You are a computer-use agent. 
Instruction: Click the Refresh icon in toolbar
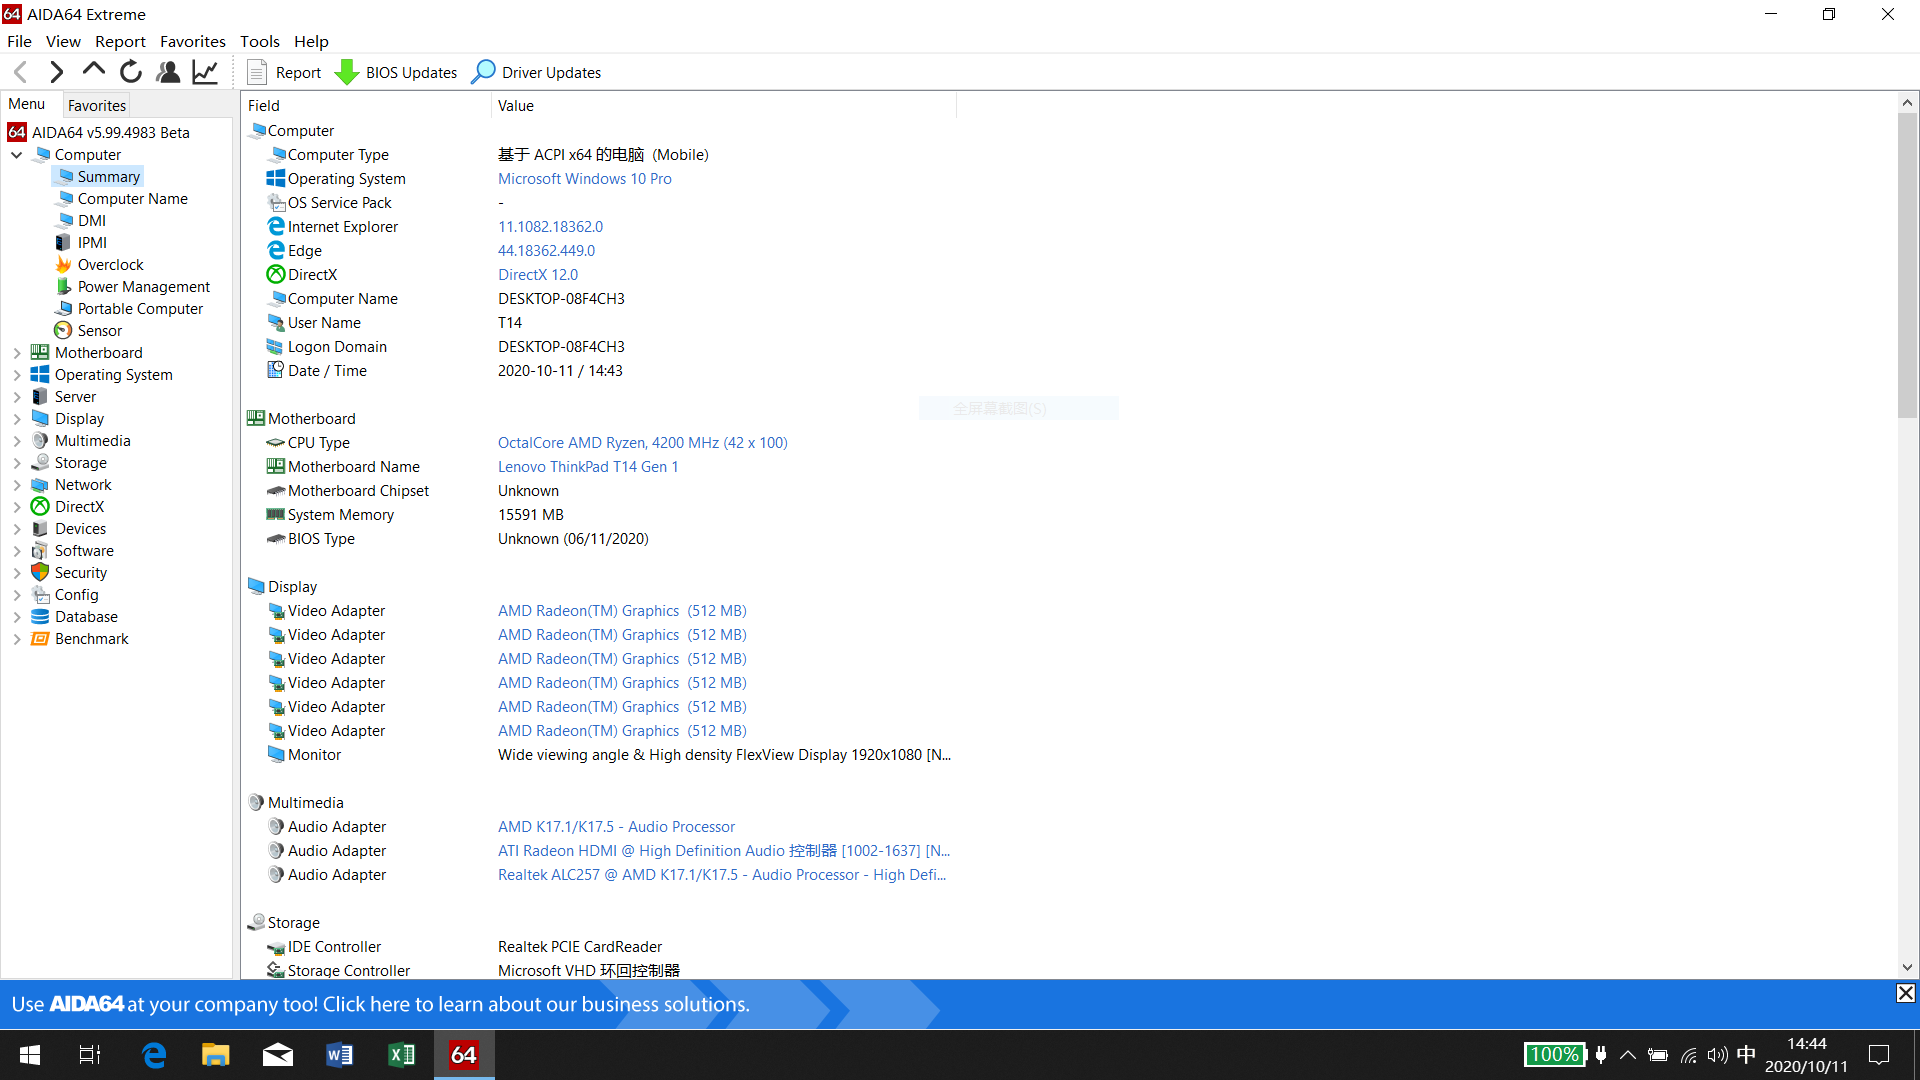pyautogui.click(x=131, y=72)
